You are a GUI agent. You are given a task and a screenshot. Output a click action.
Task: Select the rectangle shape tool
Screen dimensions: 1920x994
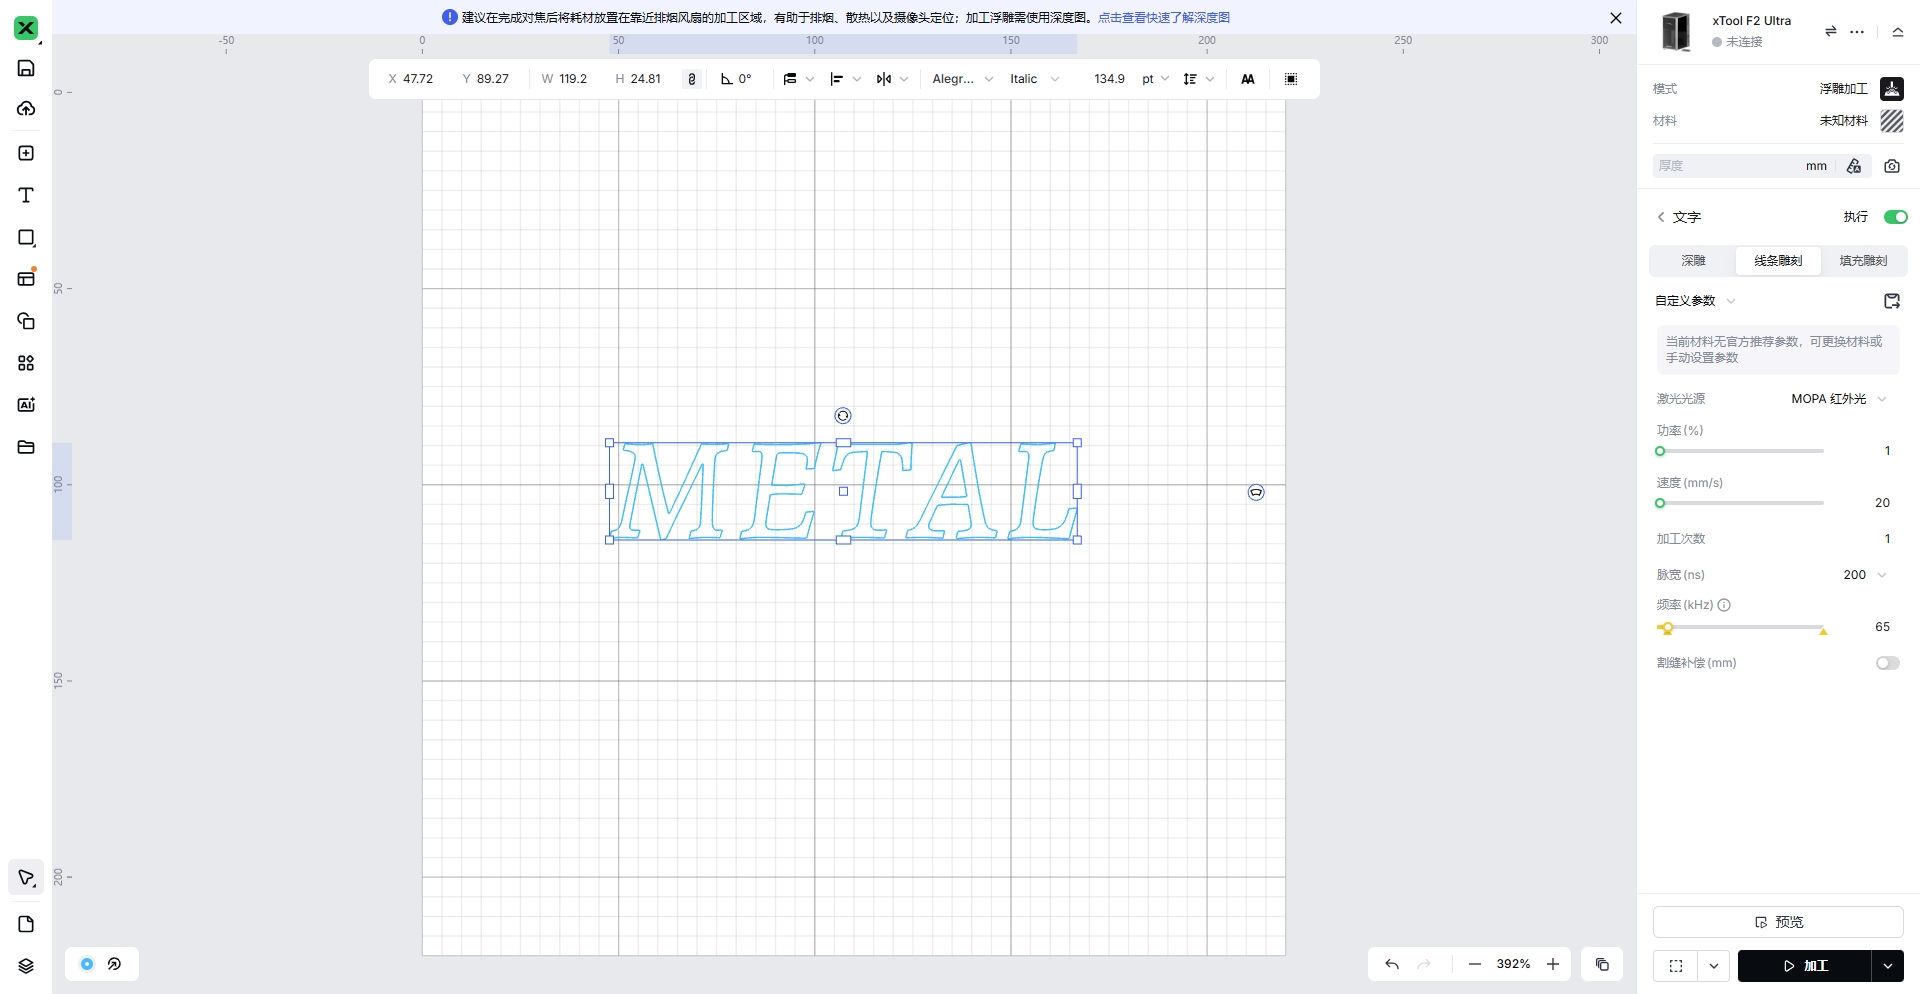pyautogui.click(x=26, y=238)
